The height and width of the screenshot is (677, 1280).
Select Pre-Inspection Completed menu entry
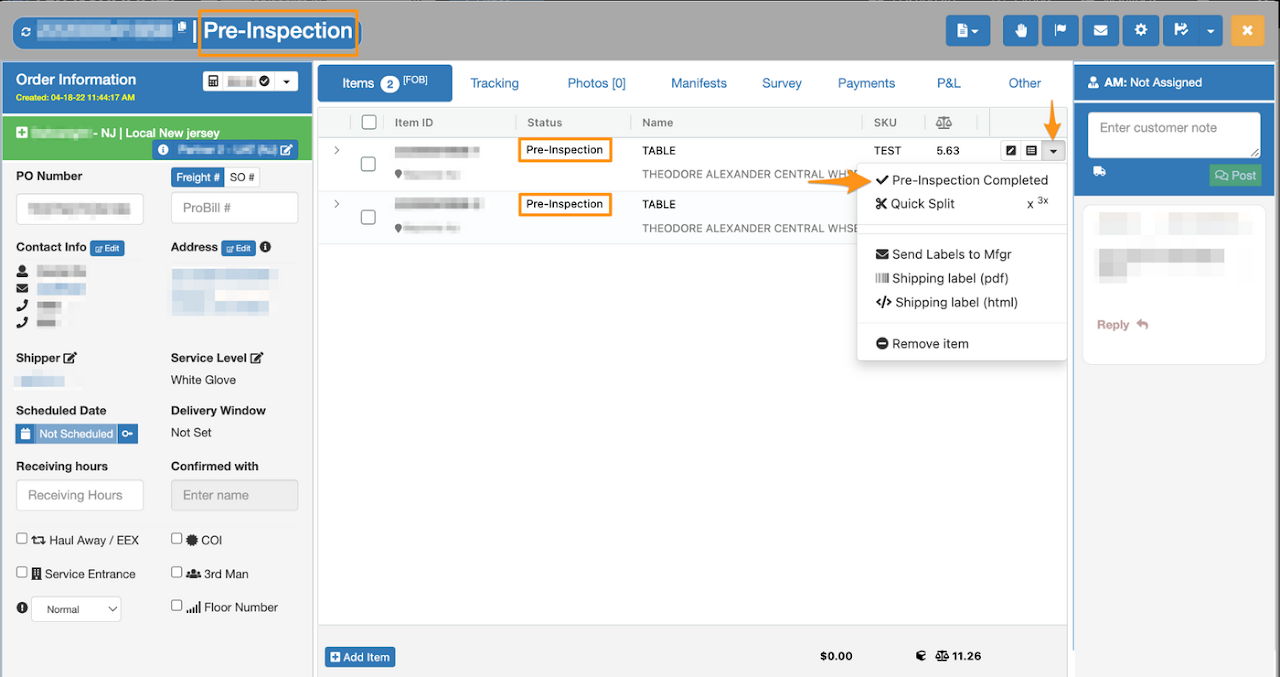pyautogui.click(x=962, y=180)
